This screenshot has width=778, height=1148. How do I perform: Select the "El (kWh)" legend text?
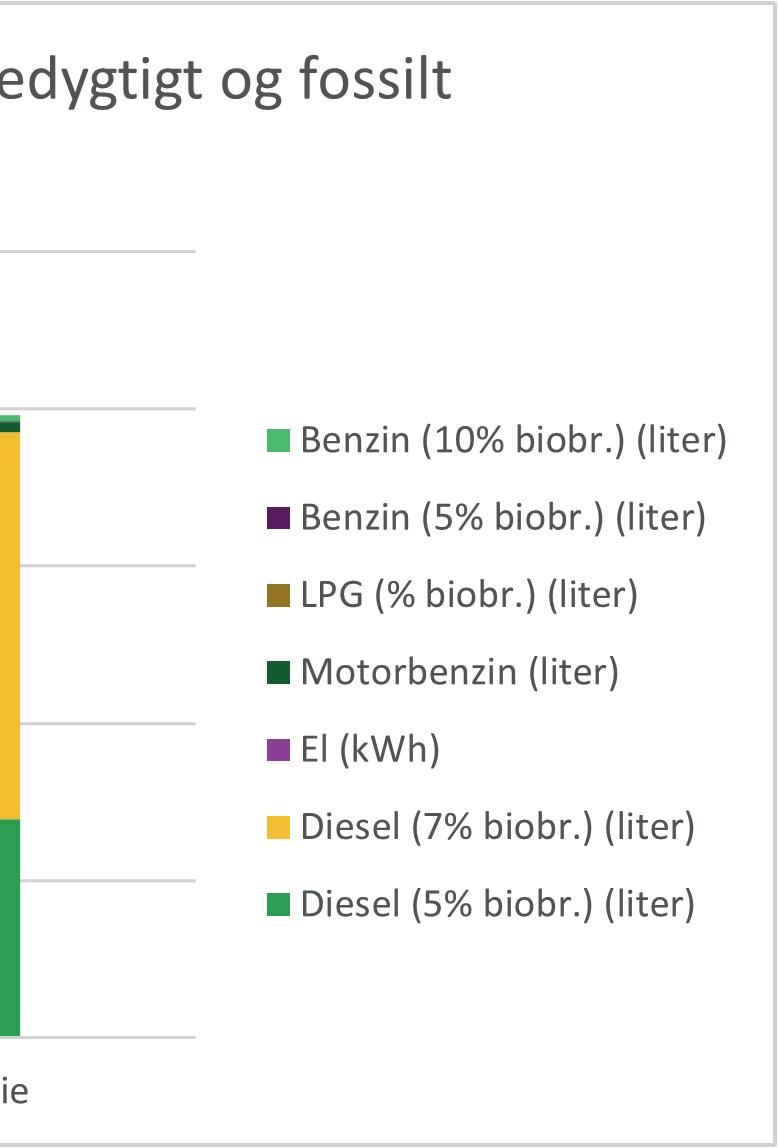[370, 750]
